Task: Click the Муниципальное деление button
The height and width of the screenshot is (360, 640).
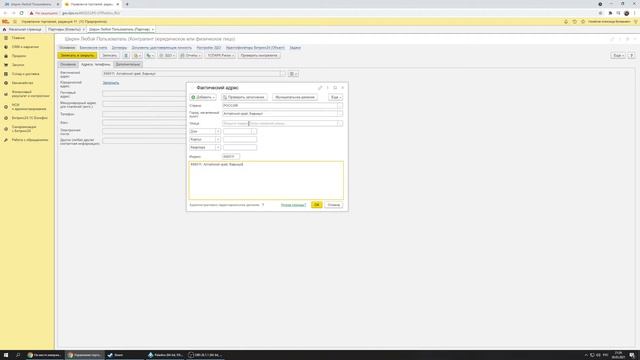Action: point(295,97)
